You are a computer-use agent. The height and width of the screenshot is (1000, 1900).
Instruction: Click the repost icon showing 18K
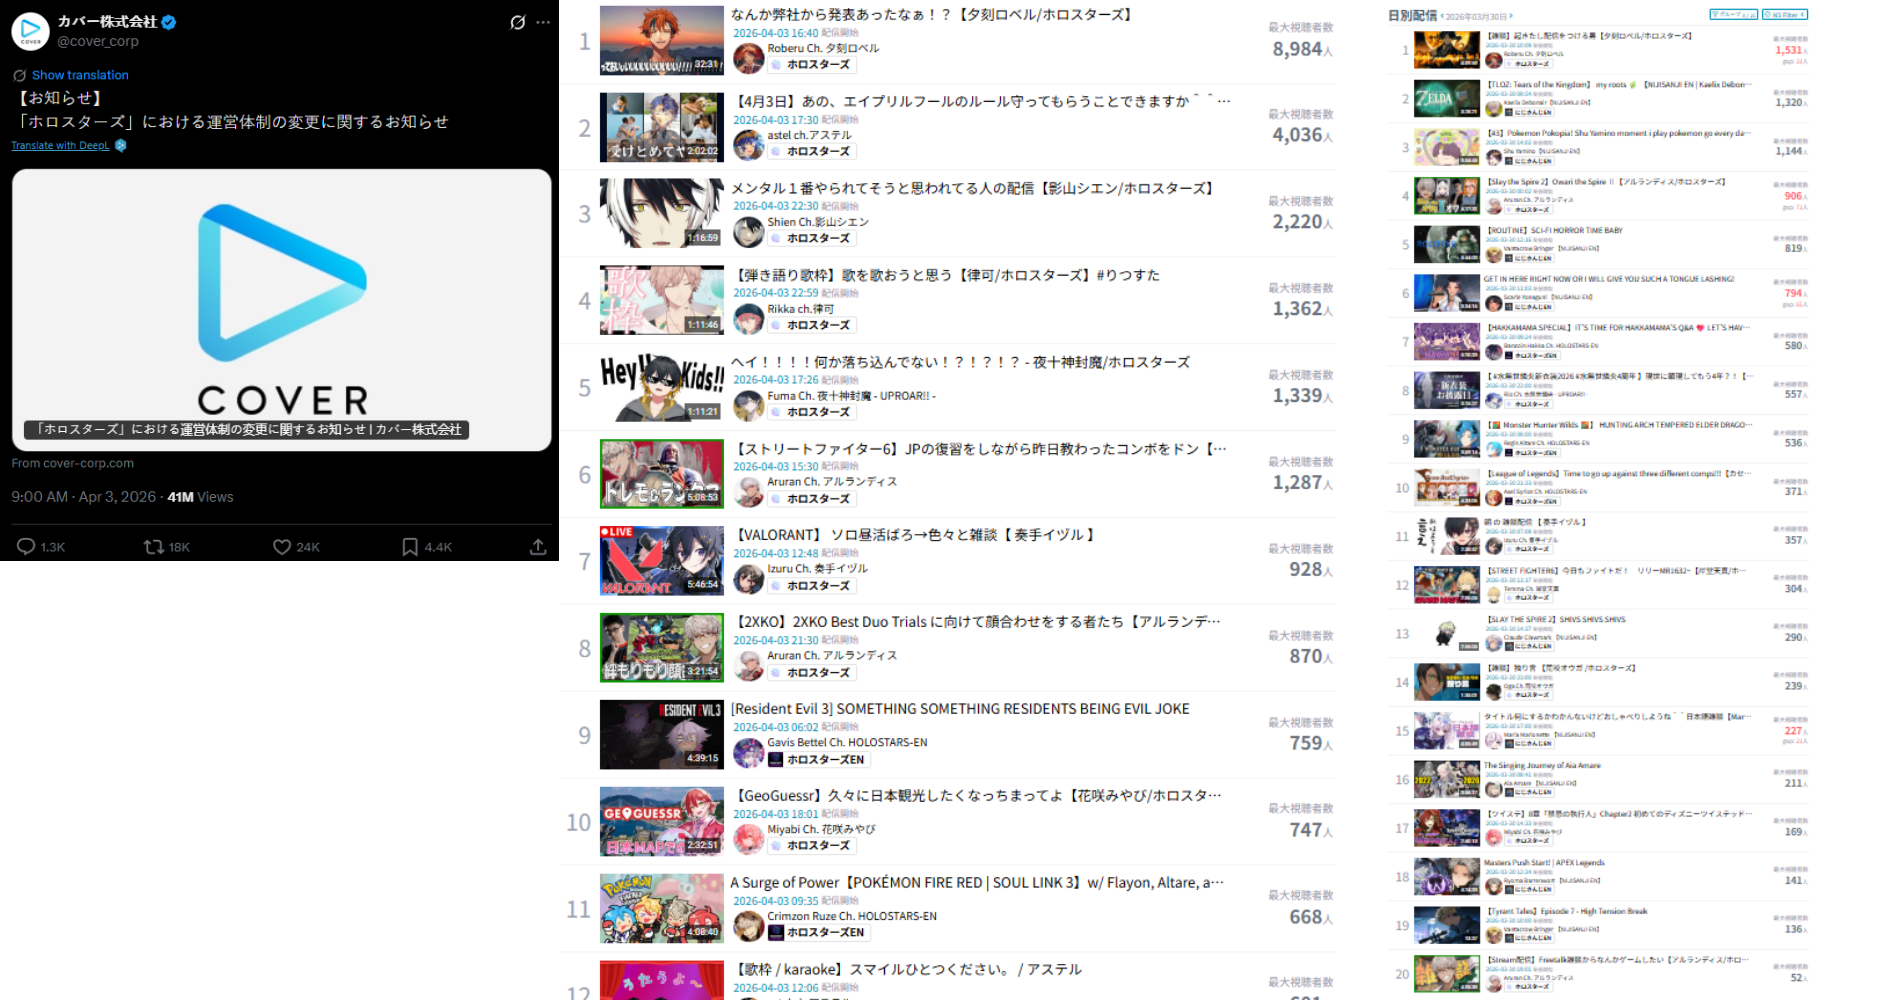[x=154, y=546]
